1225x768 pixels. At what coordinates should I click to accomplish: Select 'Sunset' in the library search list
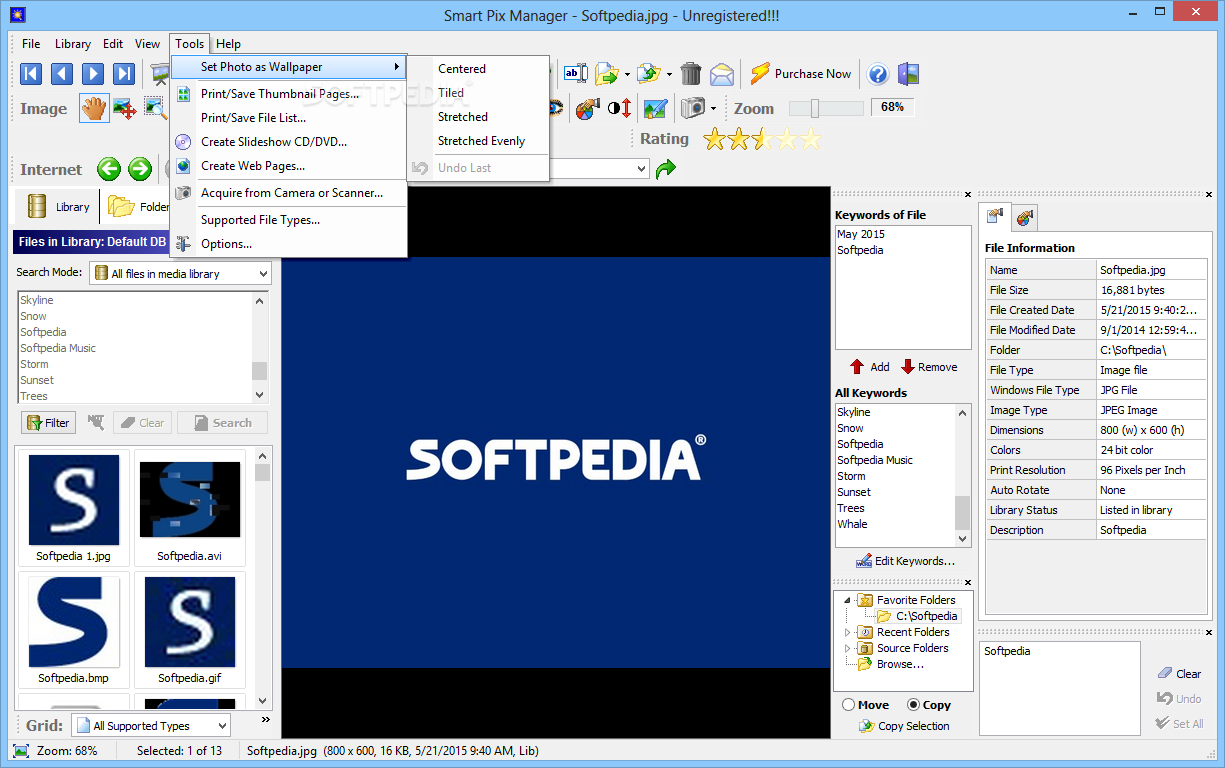click(37, 380)
